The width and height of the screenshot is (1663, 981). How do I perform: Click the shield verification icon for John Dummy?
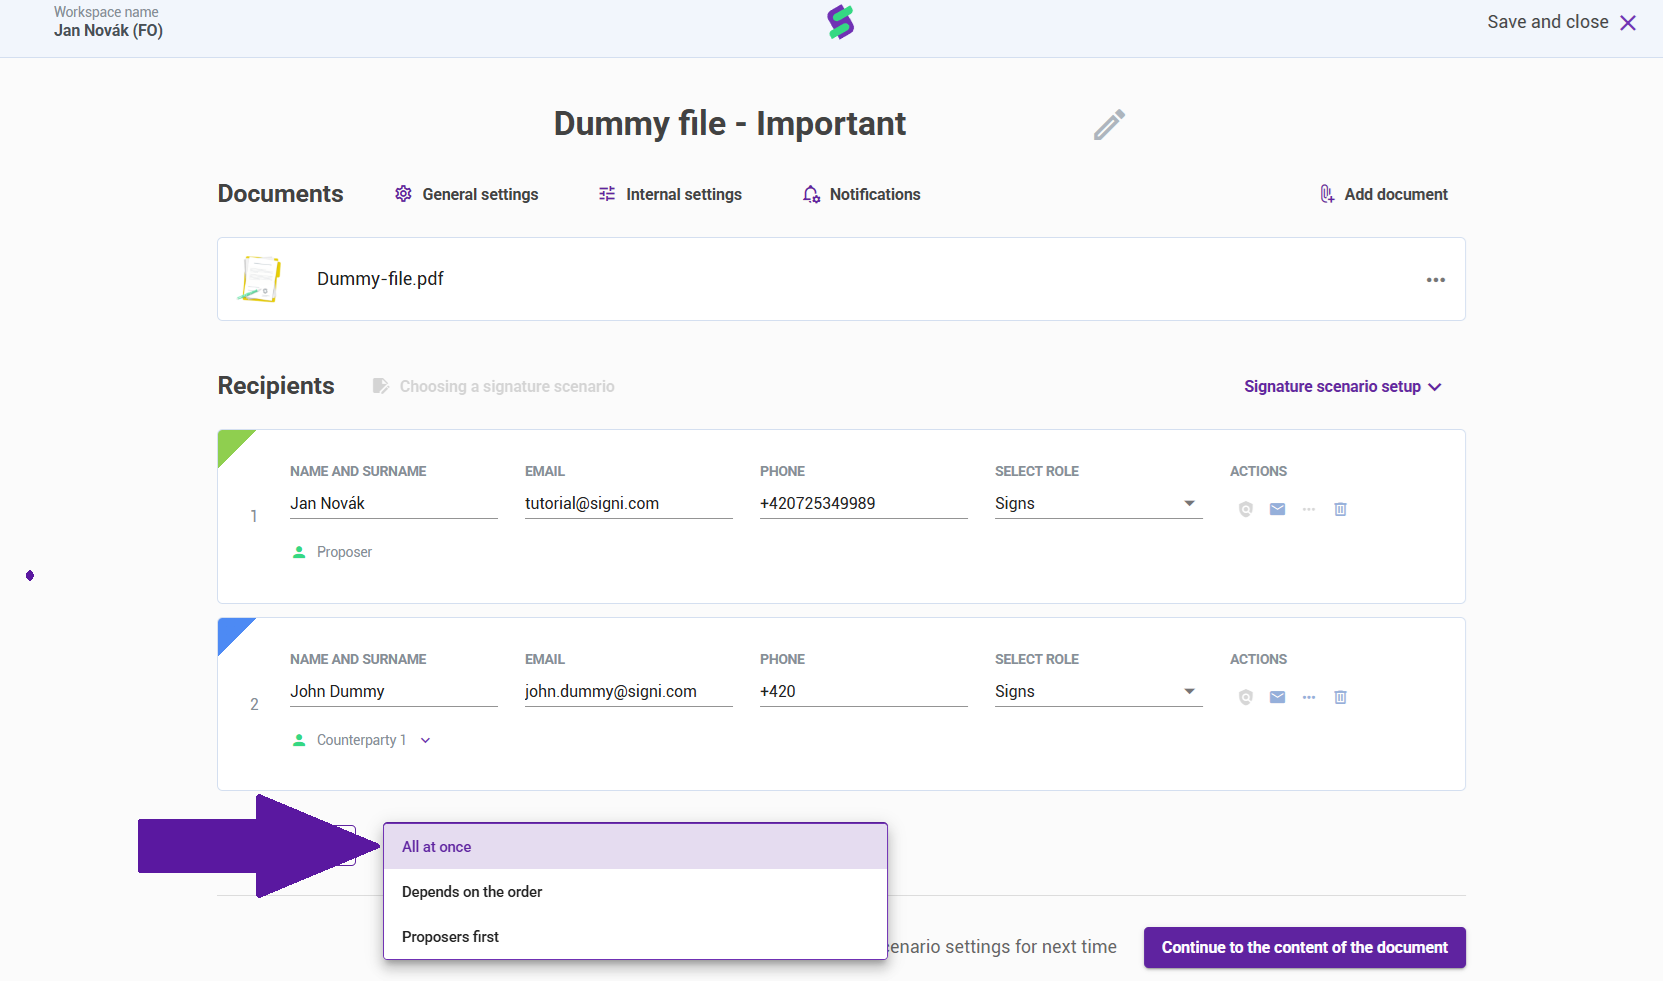(x=1245, y=697)
